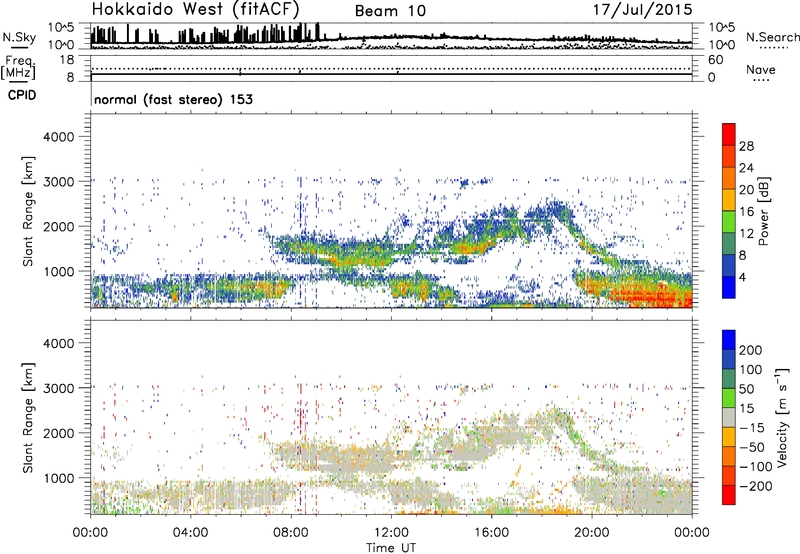The width and height of the screenshot is (800, 554).
Task: Select 'normal (fast stereo) 153' mode text
Action: pos(173,99)
